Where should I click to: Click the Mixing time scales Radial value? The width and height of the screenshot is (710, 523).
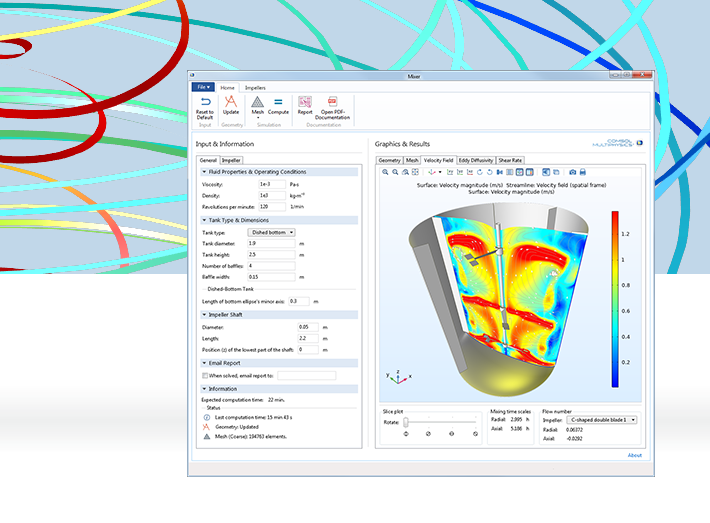coord(516,420)
